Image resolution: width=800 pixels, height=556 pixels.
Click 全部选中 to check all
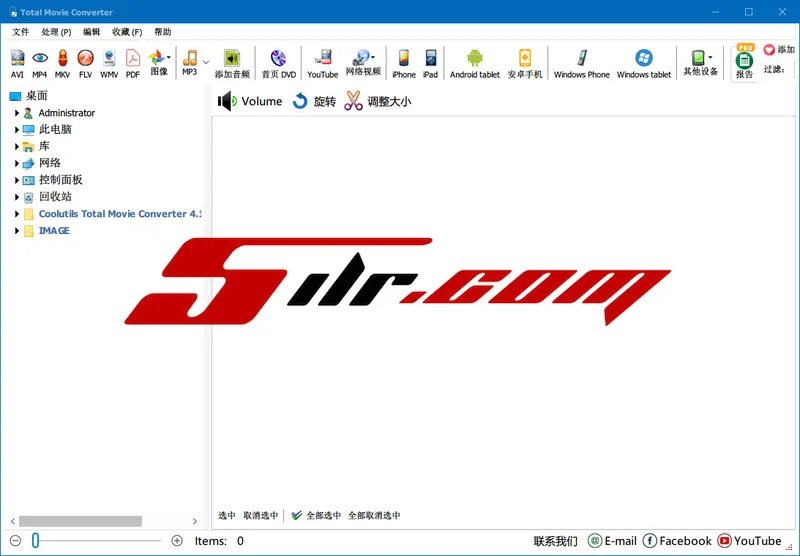(x=316, y=515)
